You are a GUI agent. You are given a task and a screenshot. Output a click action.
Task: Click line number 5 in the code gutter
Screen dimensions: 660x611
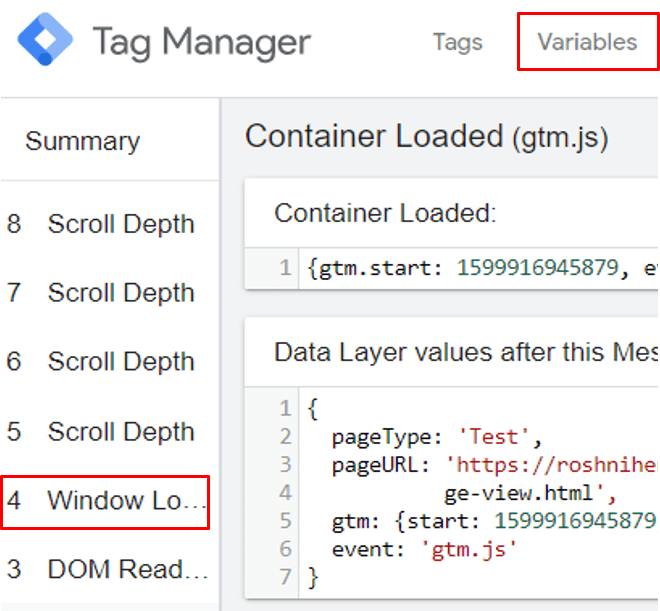click(x=285, y=521)
